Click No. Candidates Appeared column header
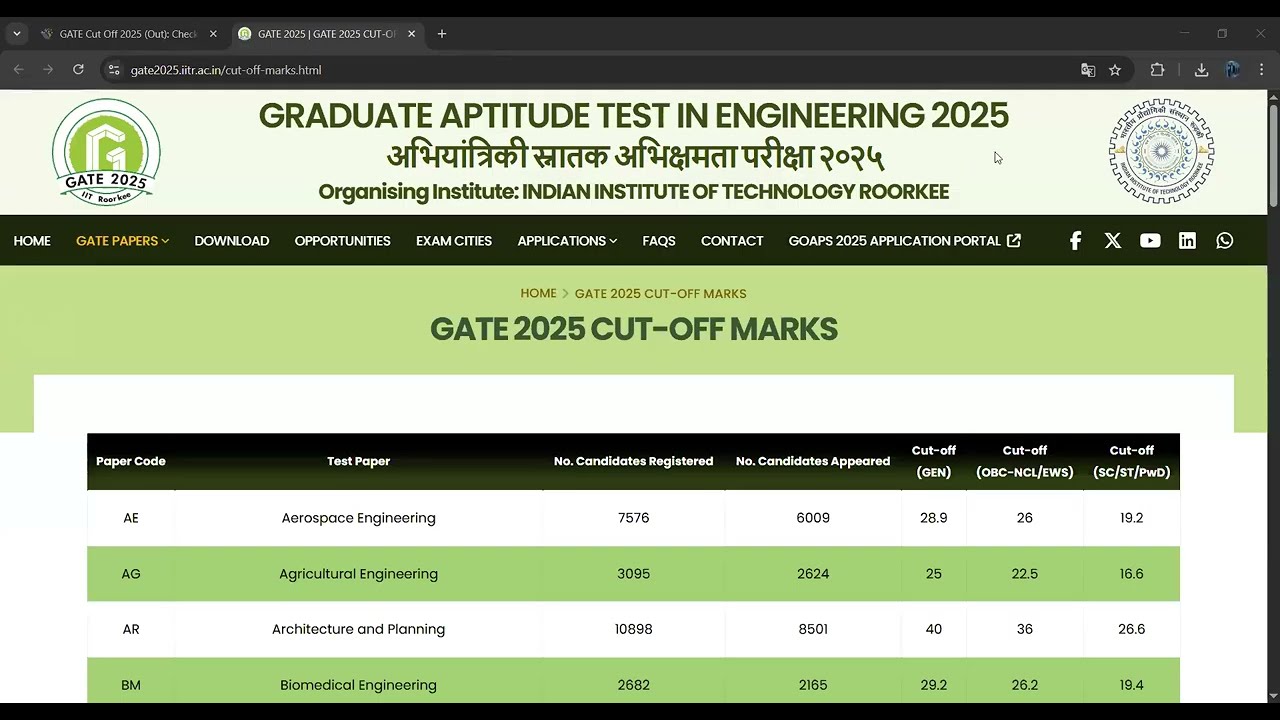1280x720 pixels. tap(813, 461)
